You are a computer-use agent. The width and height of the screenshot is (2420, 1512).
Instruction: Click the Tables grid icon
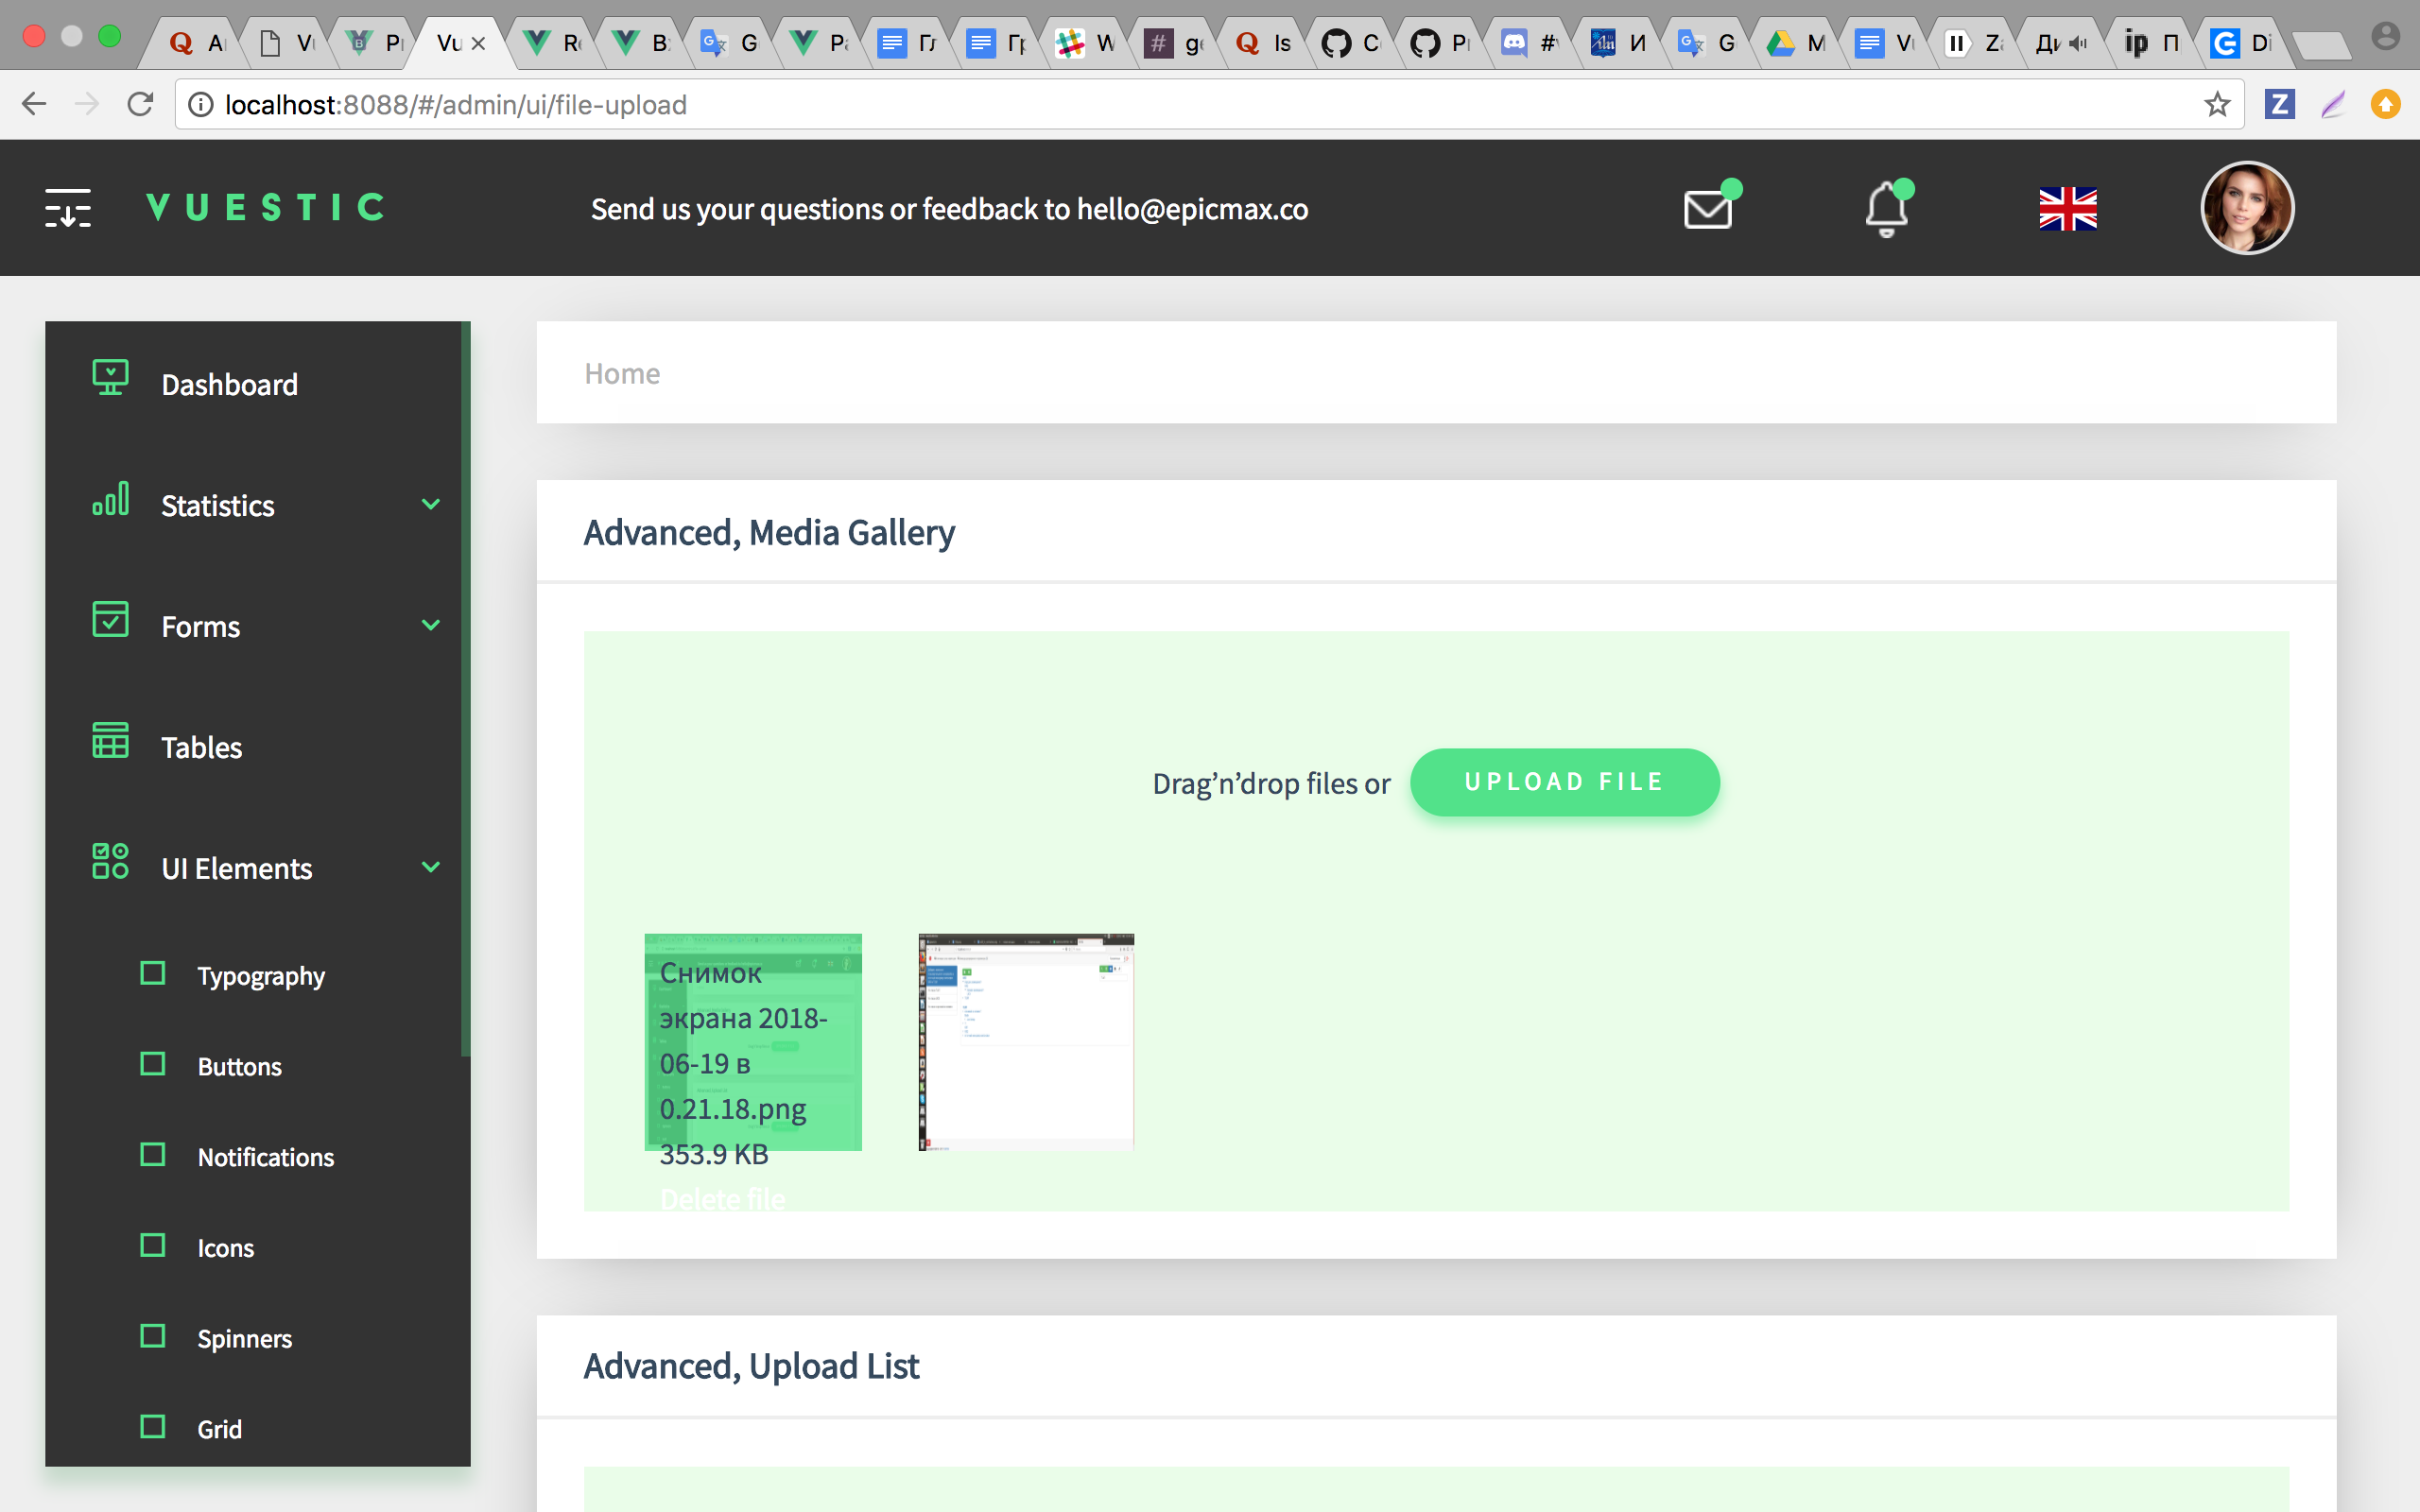pyautogui.click(x=109, y=742)
